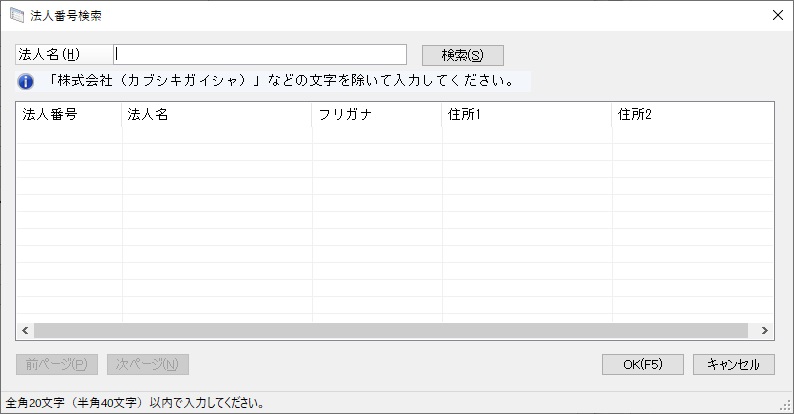Click the resize grip at window corner
794x414 pixels.
point(786,406)
